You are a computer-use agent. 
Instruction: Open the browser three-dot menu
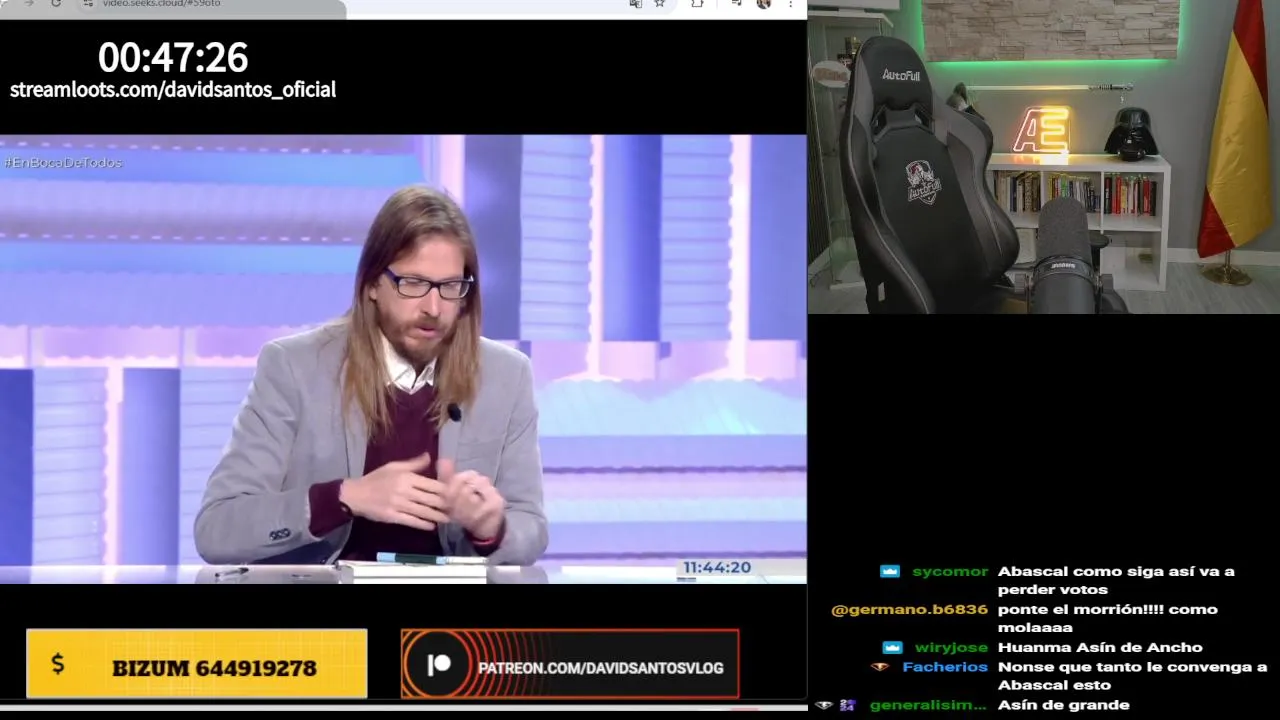pyautogui.click(x=791, y=4)
